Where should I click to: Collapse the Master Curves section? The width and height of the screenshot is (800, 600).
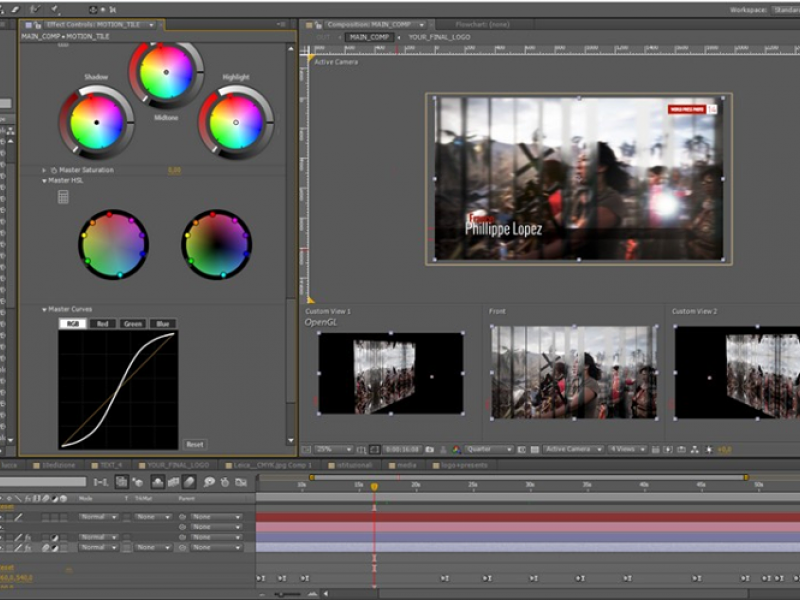pyautogui.click(x=44, y=309)
